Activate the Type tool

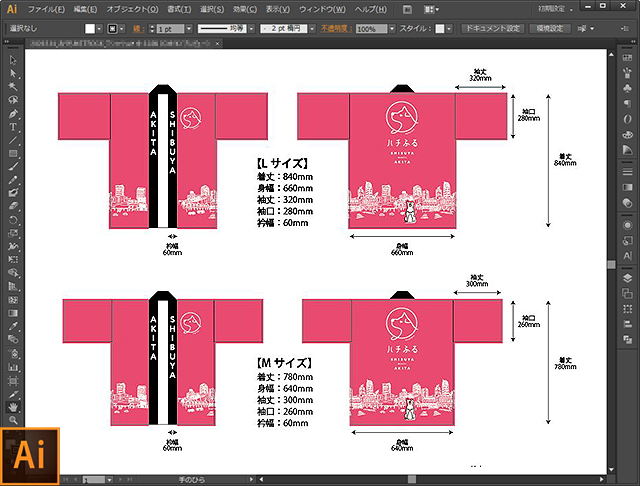pyautogui.click(x=13, y=127)
